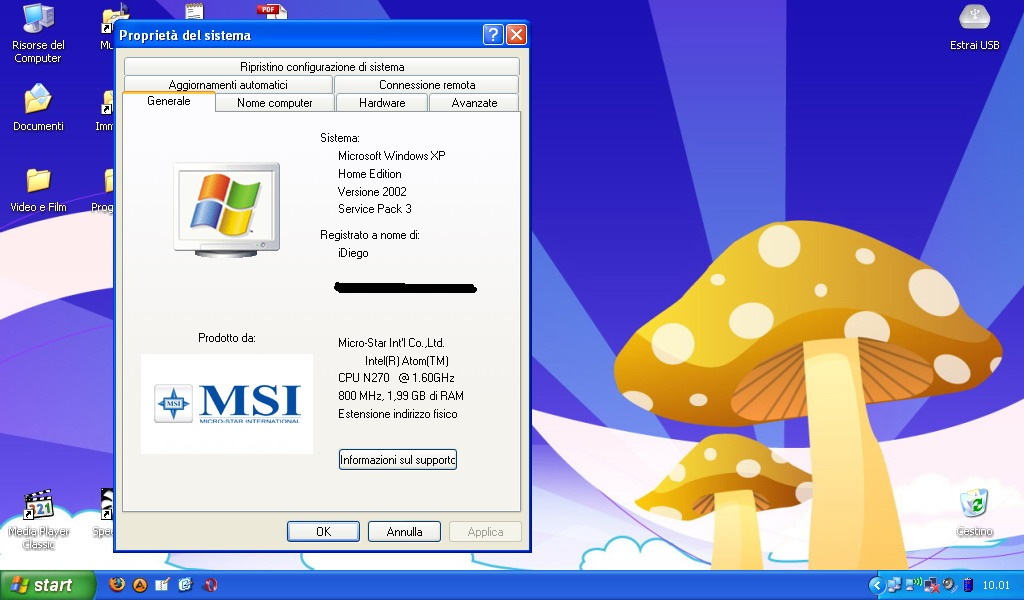Screen dimensions: 1024x600
Task: Launch Firefox from Quick Launch bar
Action: [x=118, y=585]
